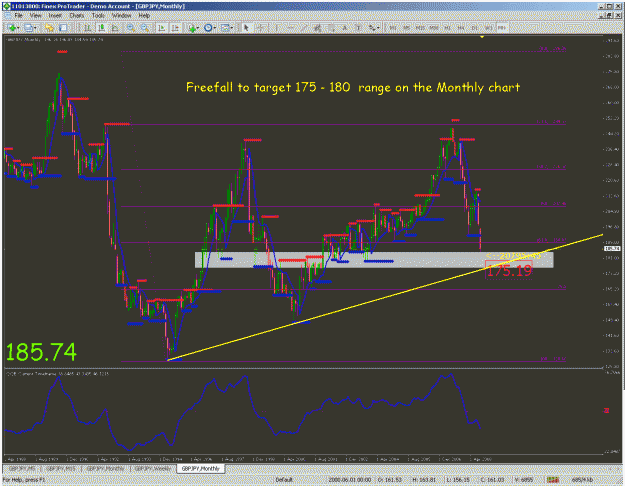Screen dimensions: 625x486
Task: Open the GBPJPY,M5 chart tab
Action: [22, 469]
